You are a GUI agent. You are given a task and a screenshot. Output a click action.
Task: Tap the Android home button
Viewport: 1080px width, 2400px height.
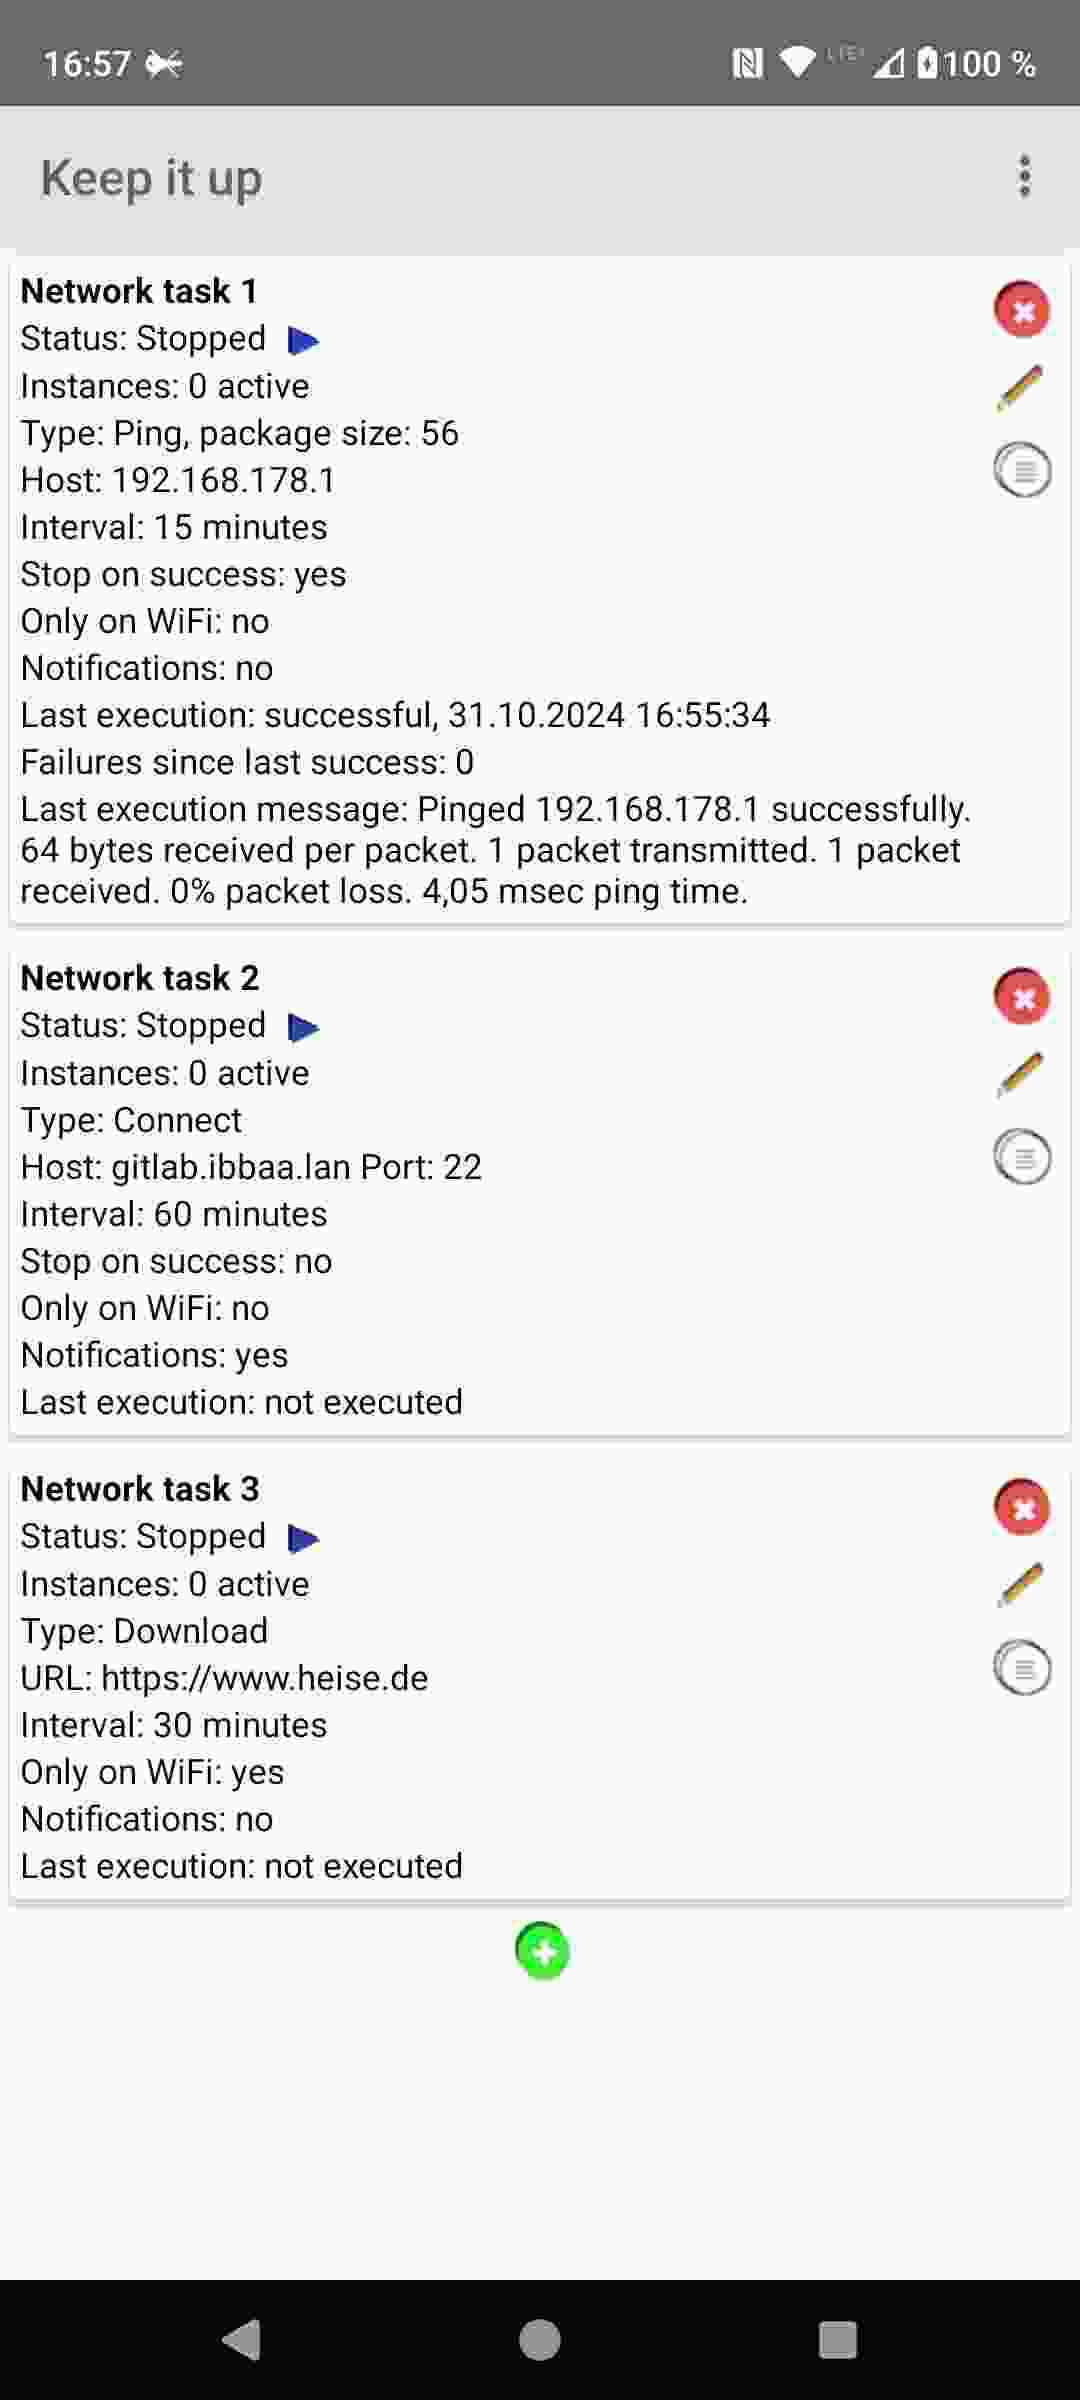(540, 2340)
